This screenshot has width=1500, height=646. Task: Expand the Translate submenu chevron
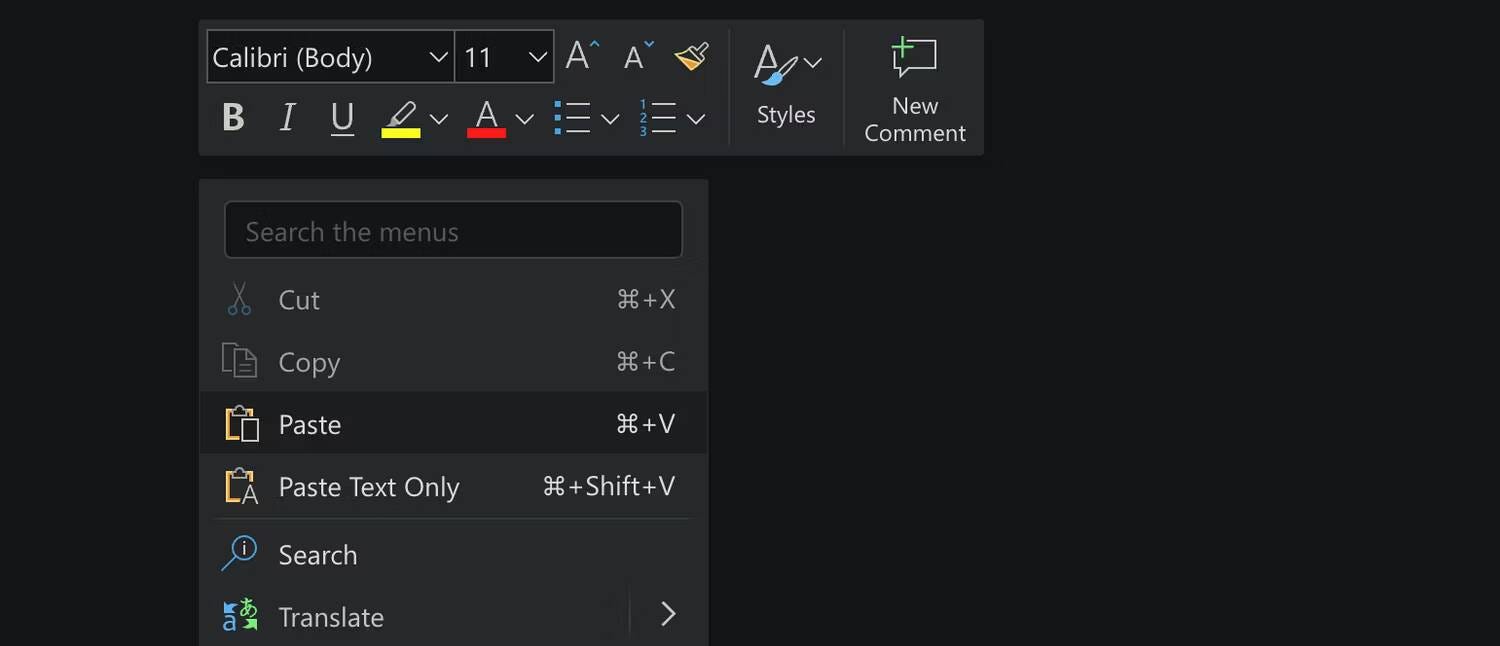[x=667, y=614]
